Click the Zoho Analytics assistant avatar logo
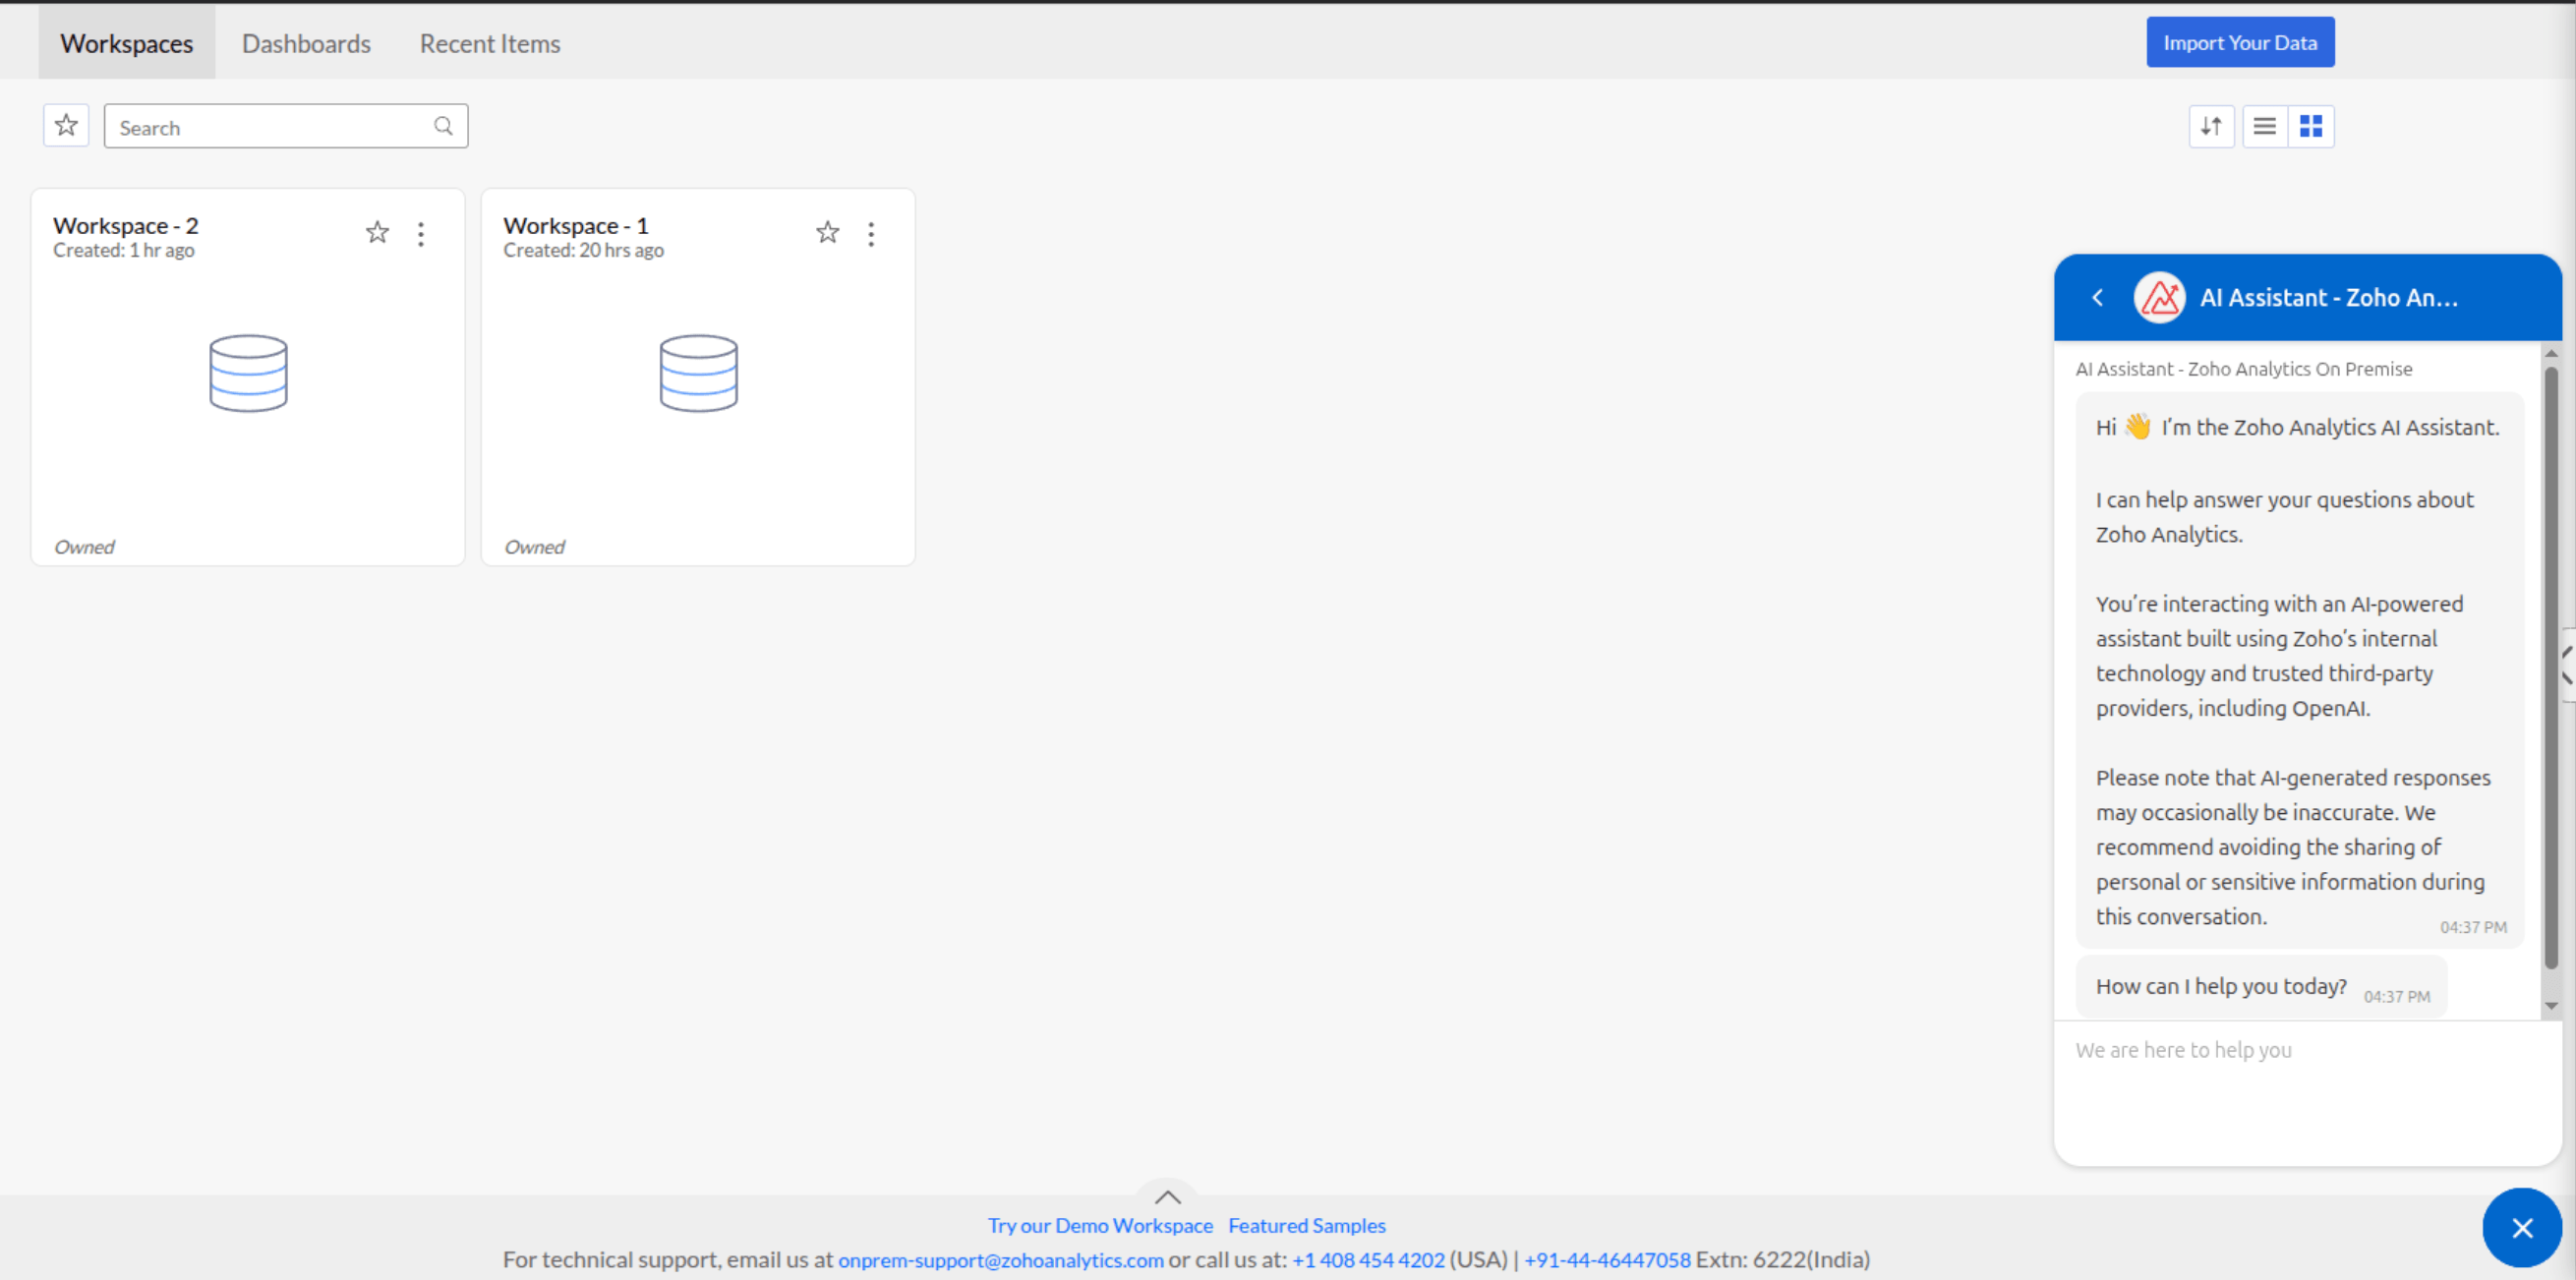Screen dimensions: 2576x1280 pos(2160,297)
